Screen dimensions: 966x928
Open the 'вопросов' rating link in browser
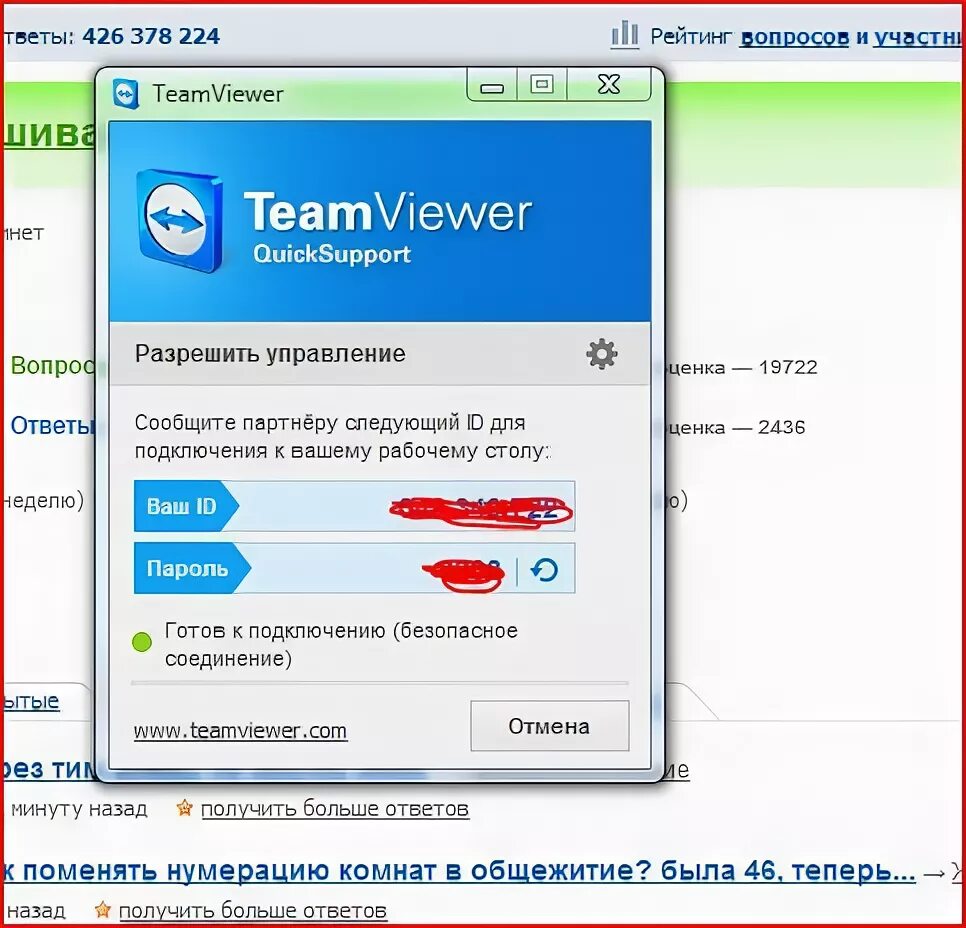pos(794,37)
